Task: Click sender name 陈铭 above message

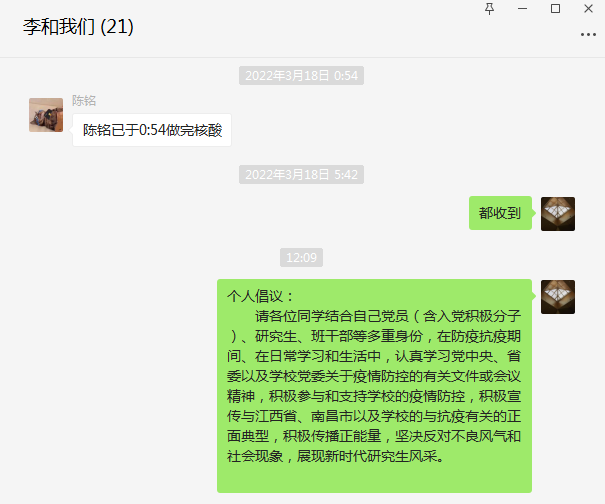Action: pyautogui.click(x=84, y=101)
